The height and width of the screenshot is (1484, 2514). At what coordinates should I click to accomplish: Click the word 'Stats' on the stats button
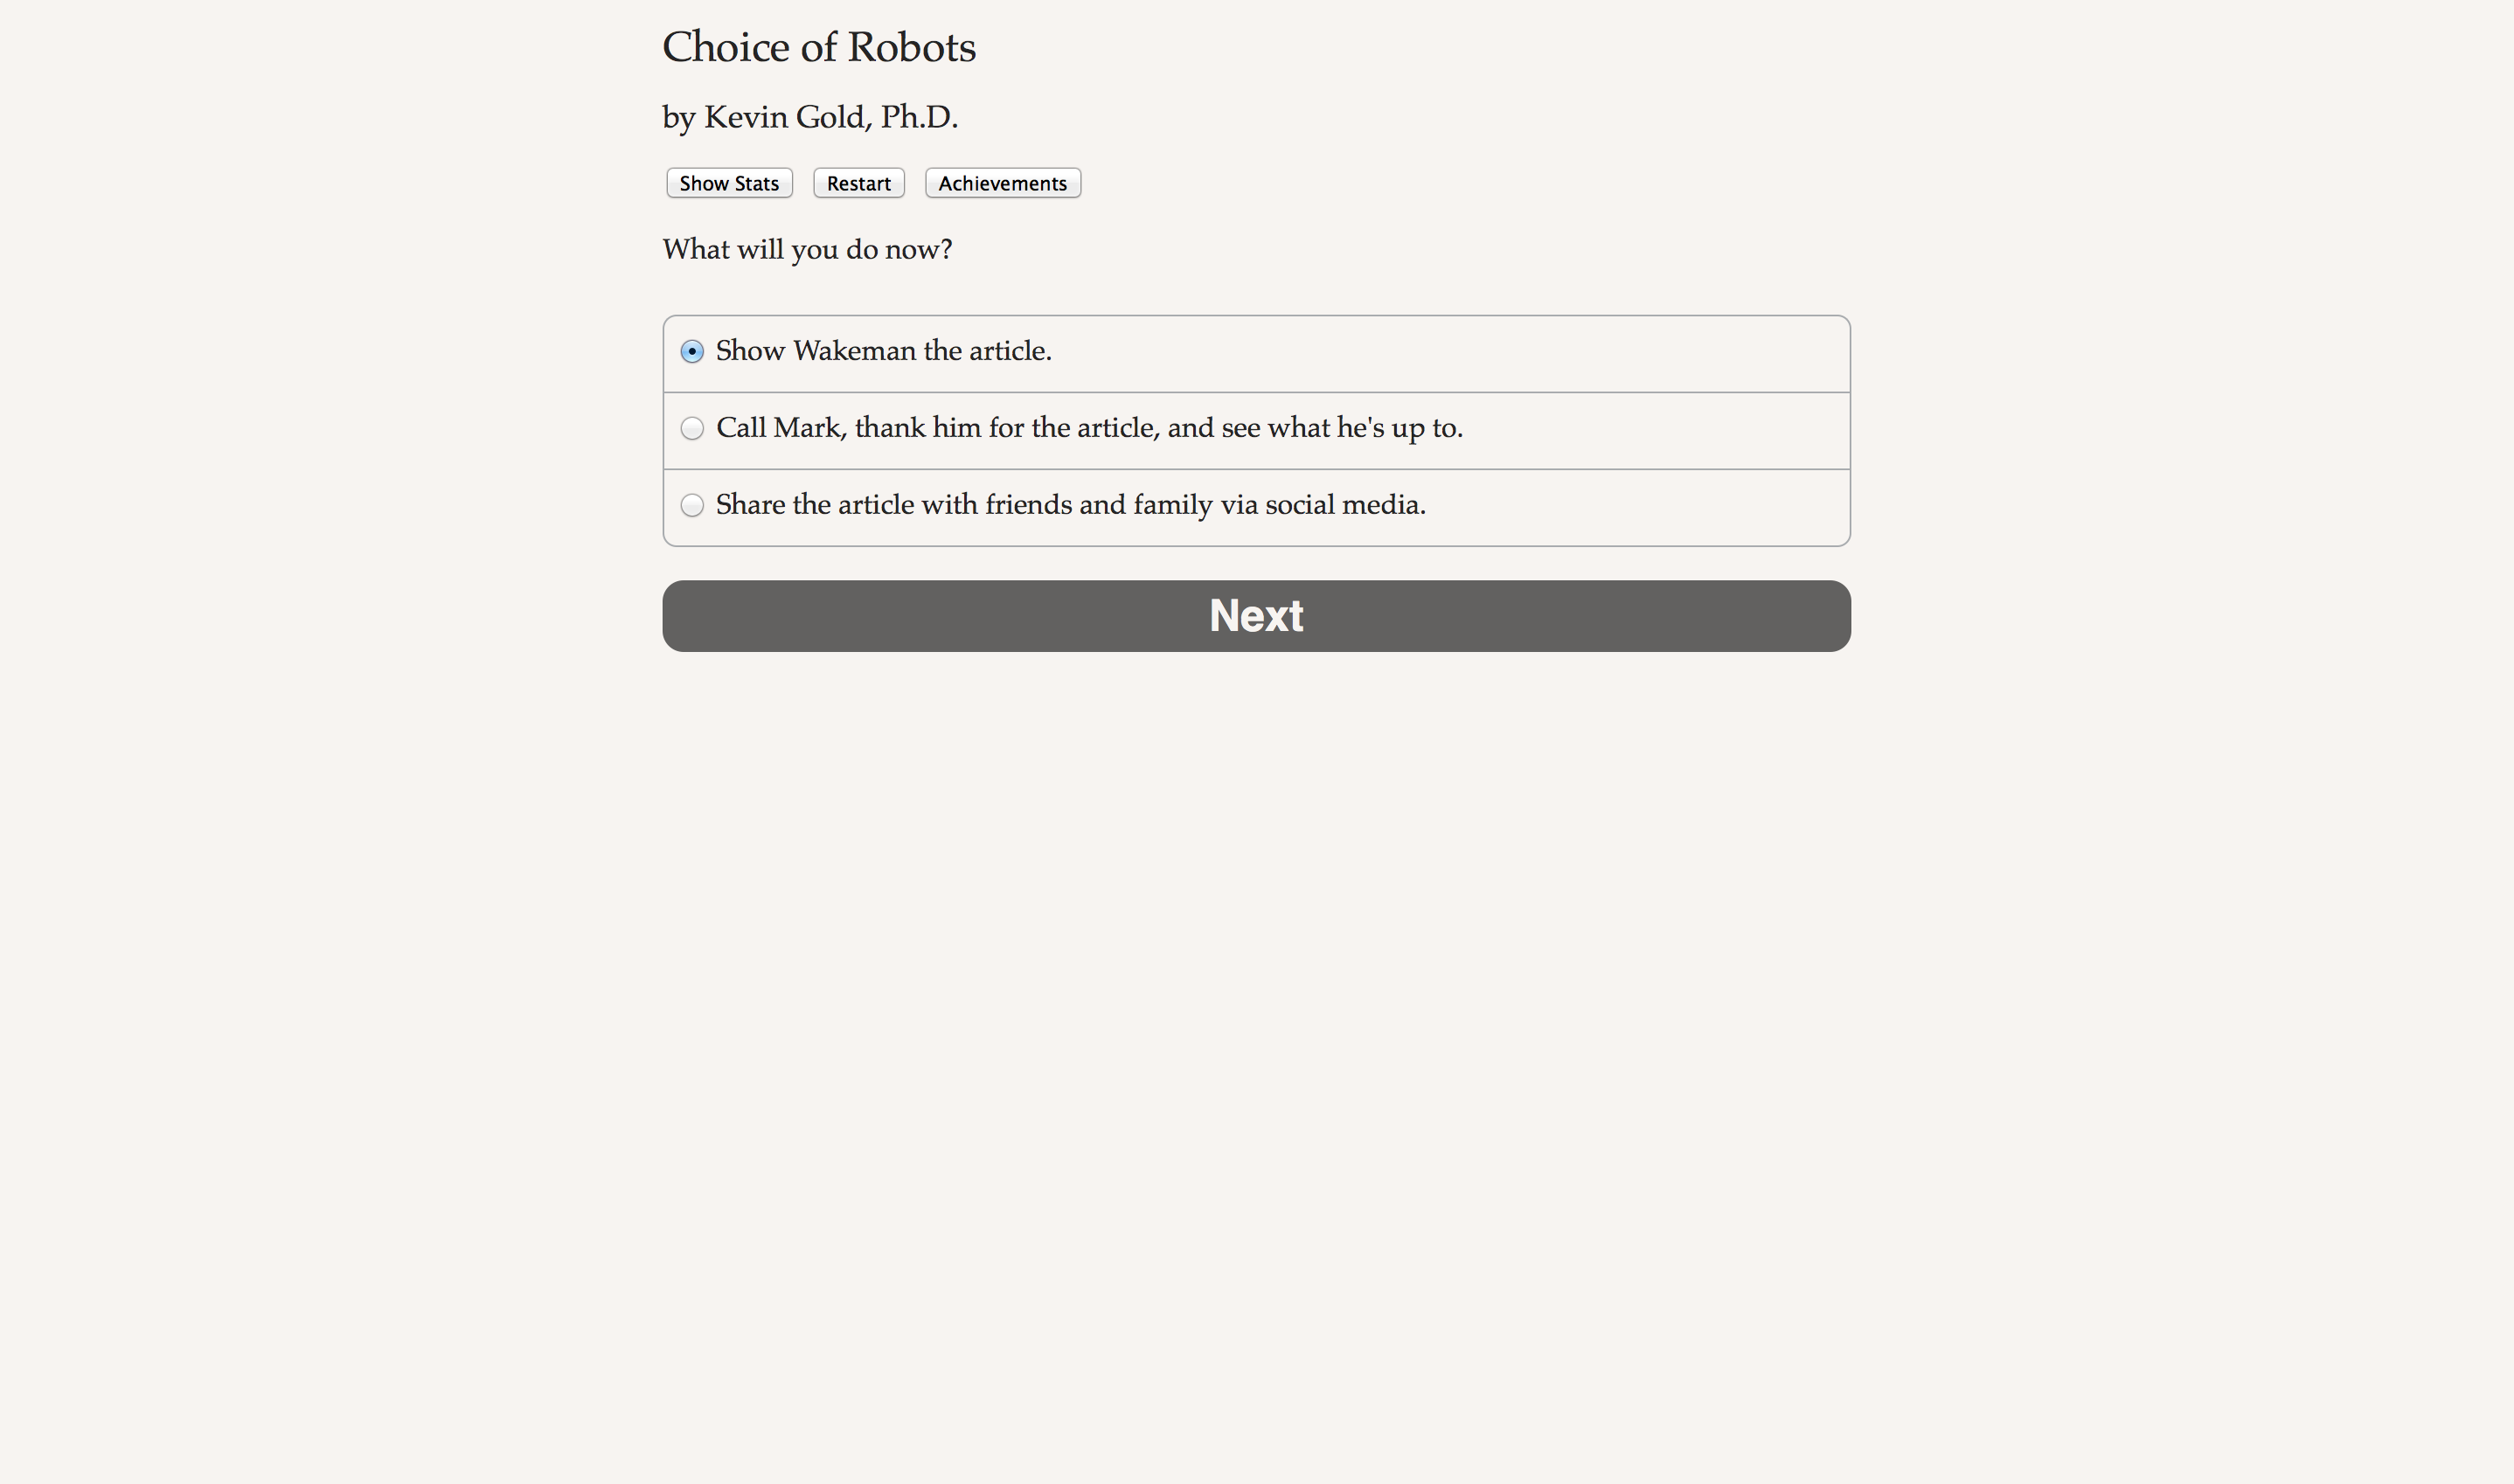[755, 183]
